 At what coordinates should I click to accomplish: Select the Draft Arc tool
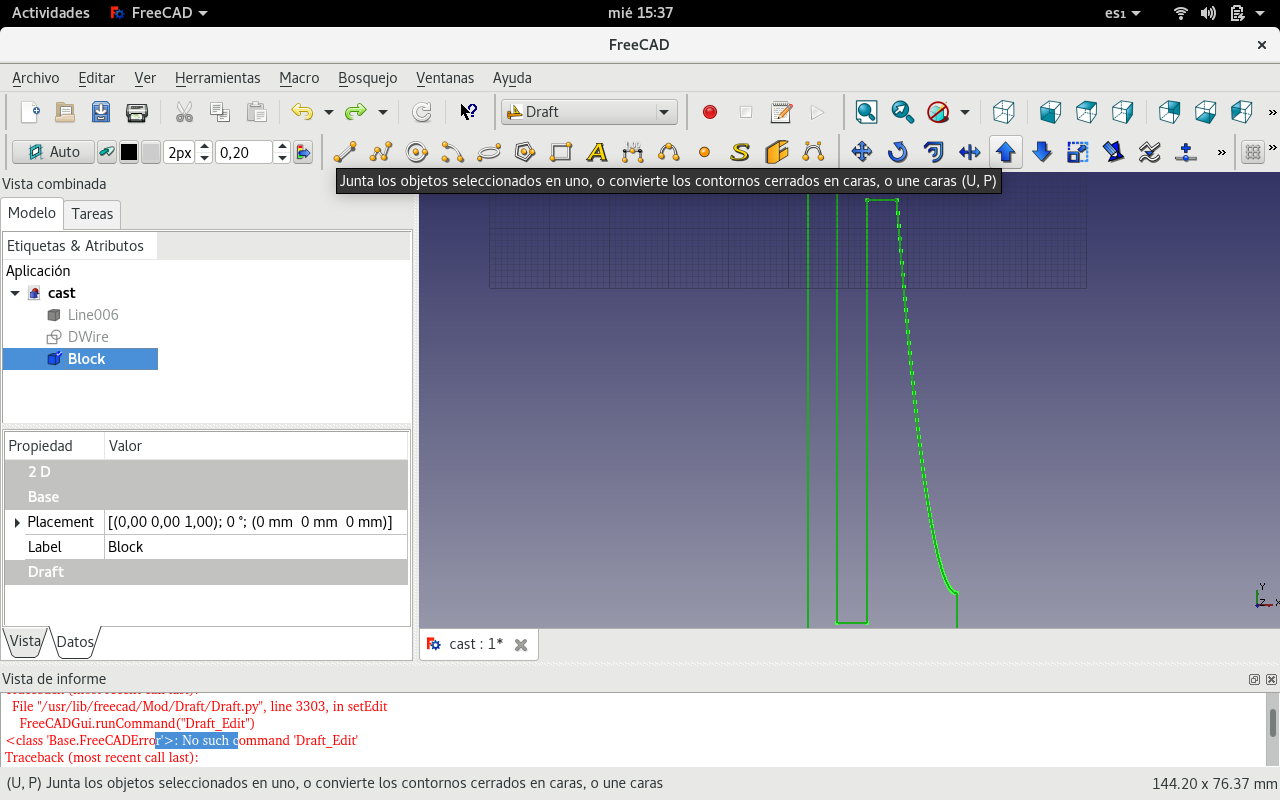(453, 152)
